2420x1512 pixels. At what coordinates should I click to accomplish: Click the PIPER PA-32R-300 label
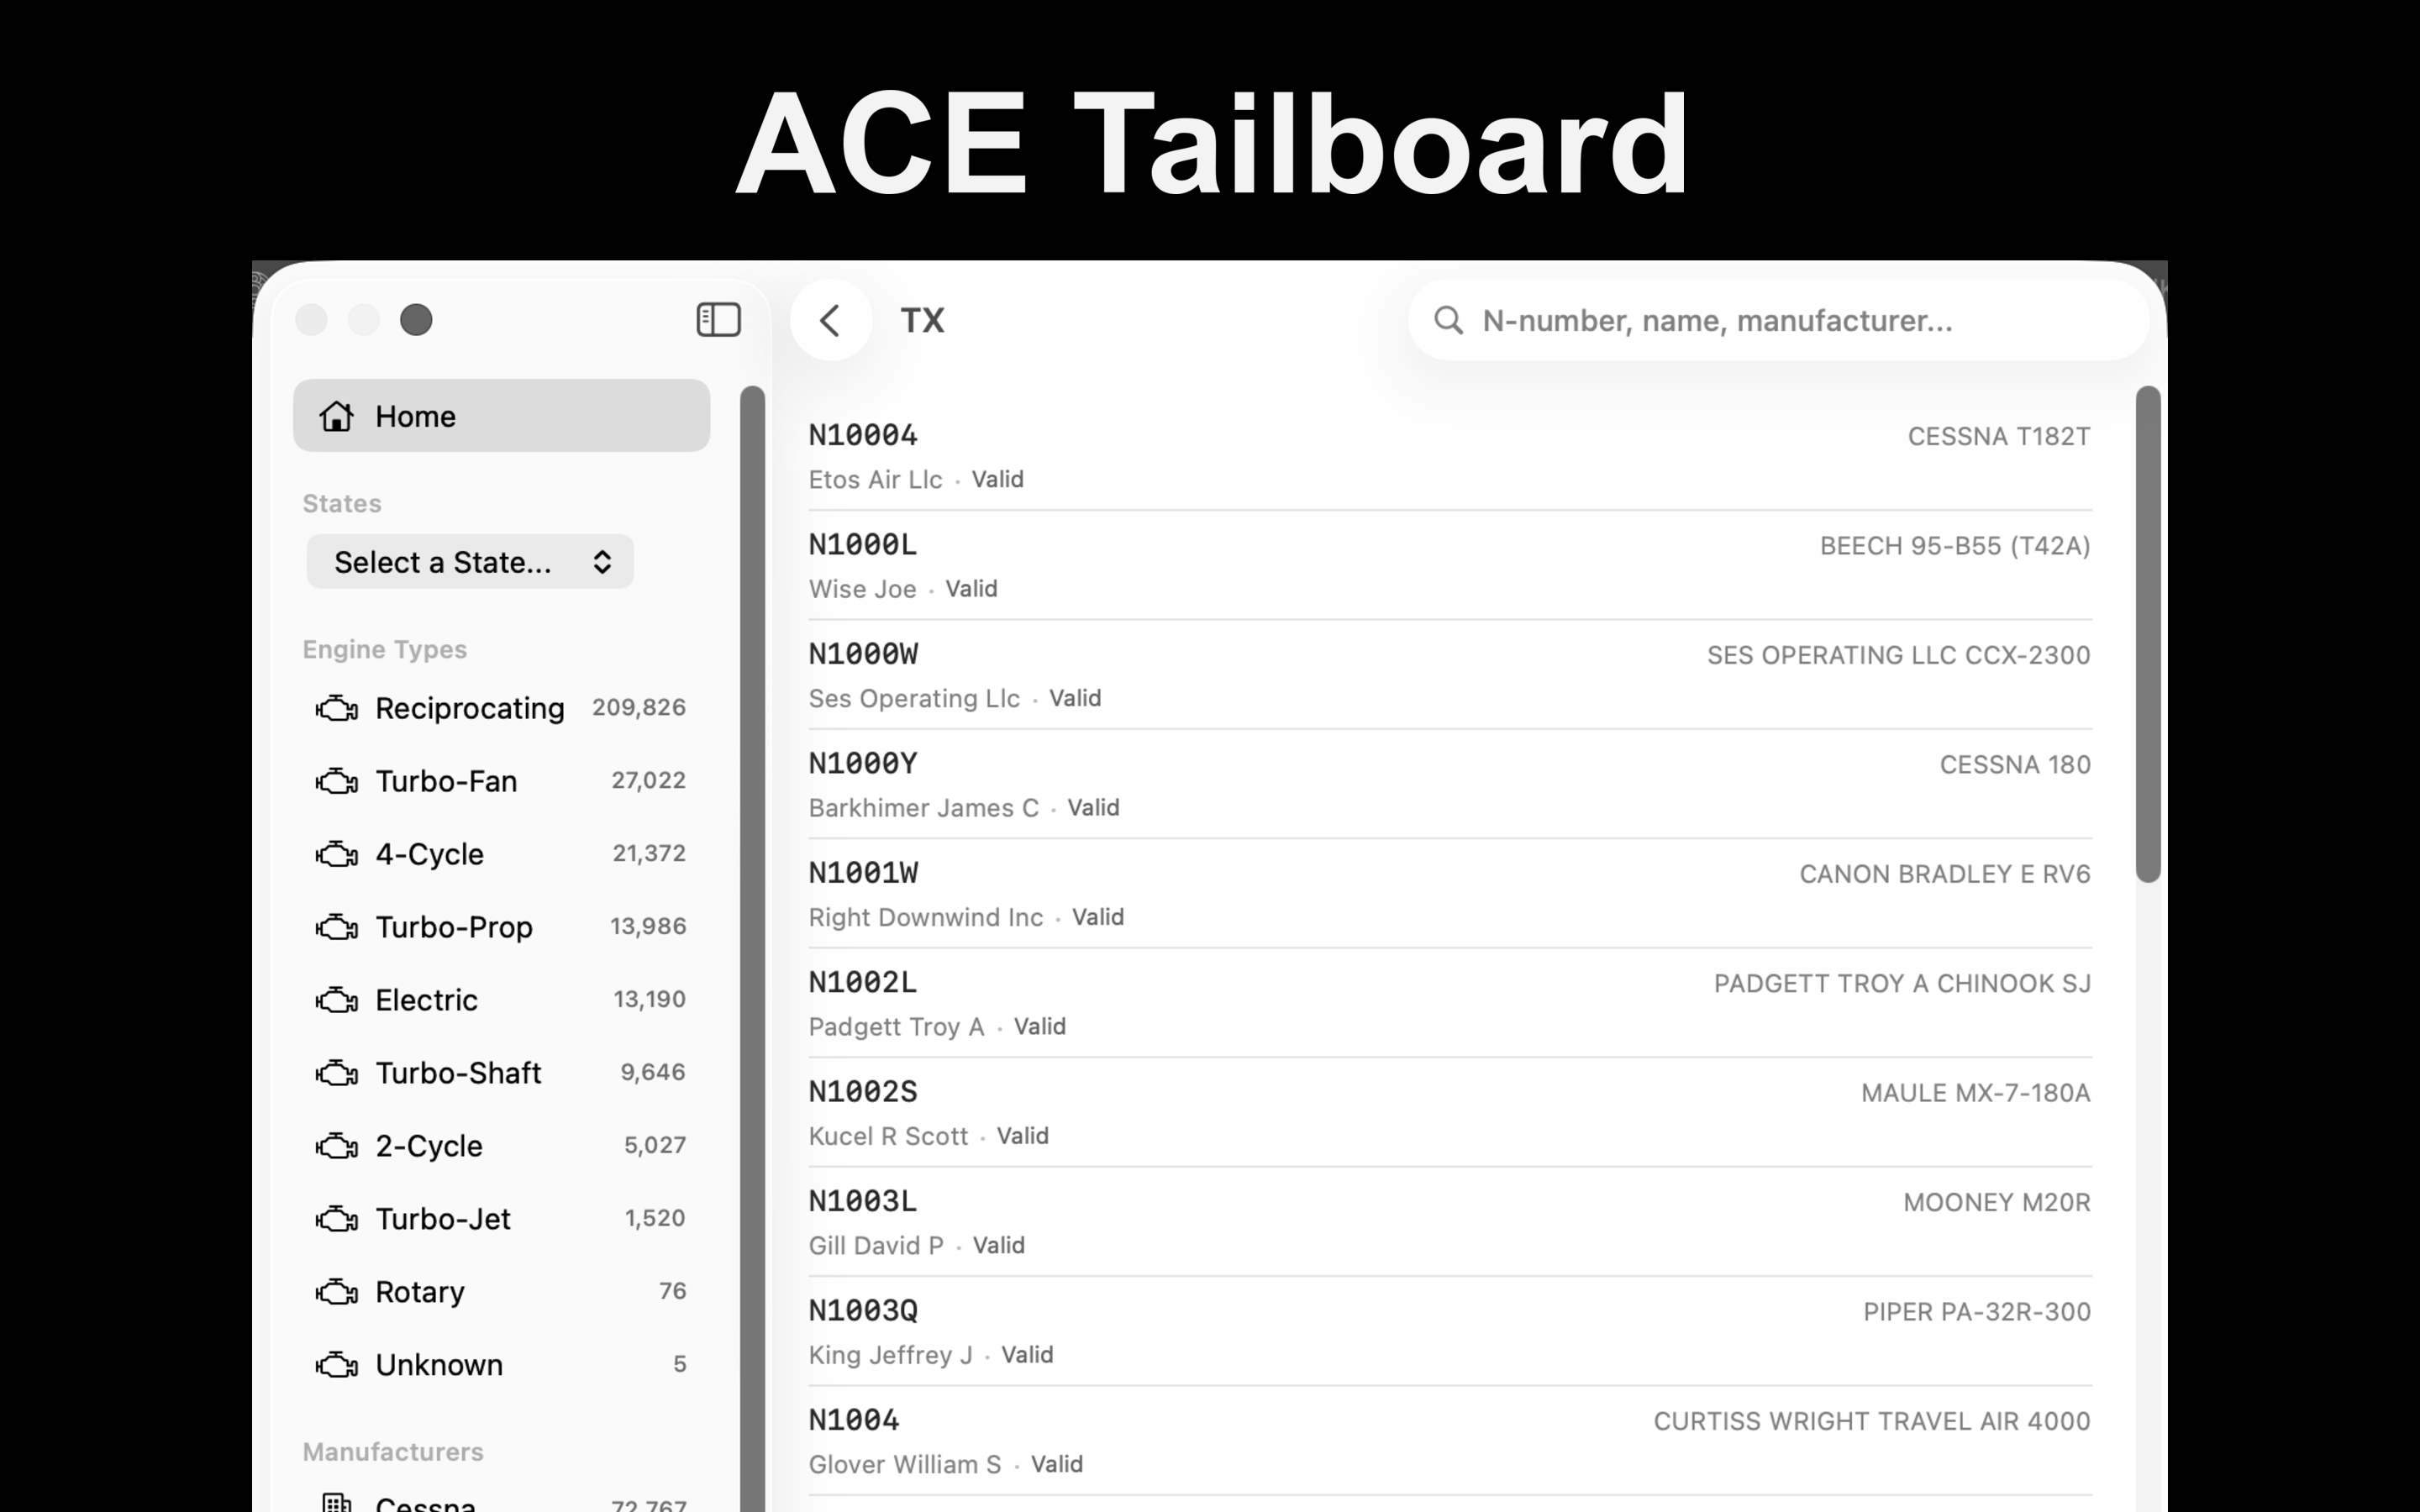1977,1312
